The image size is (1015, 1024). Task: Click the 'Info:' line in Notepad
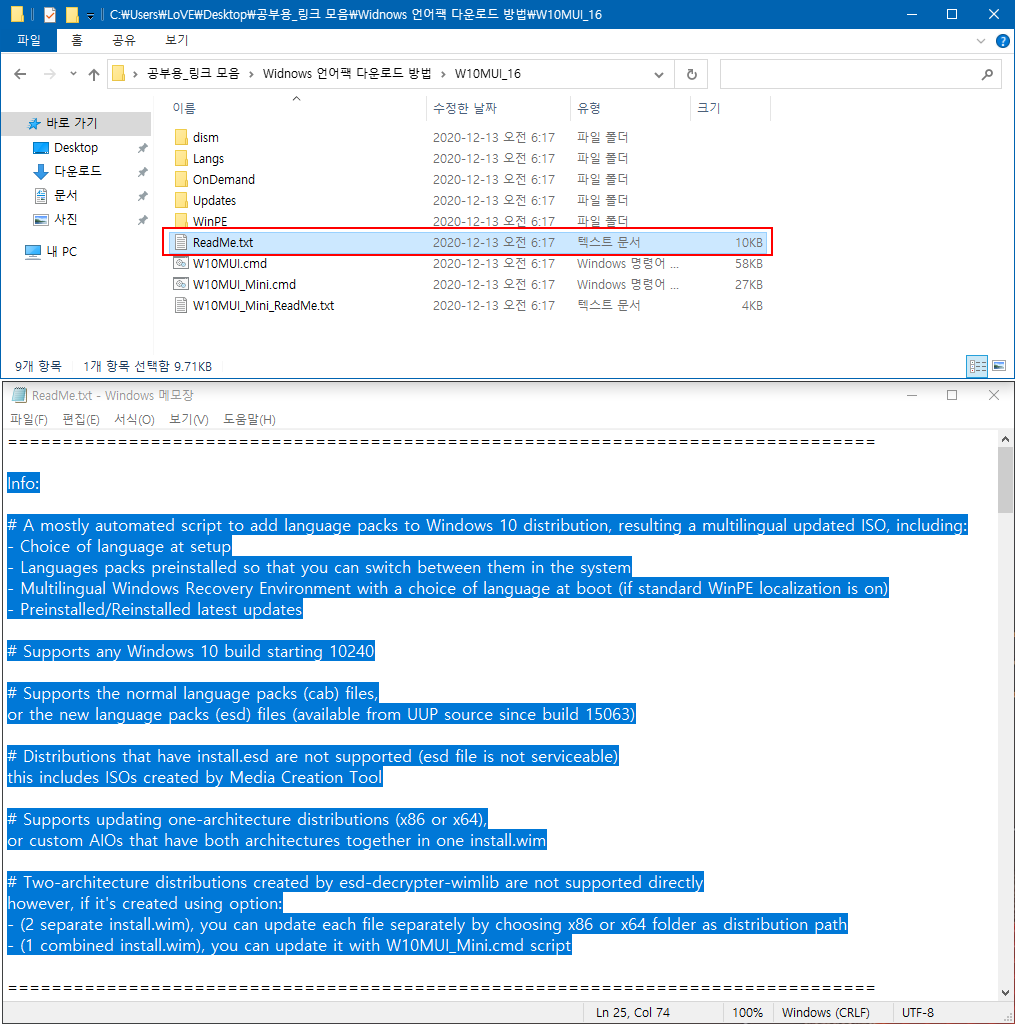pyautogui.click(x=24, y=483)
